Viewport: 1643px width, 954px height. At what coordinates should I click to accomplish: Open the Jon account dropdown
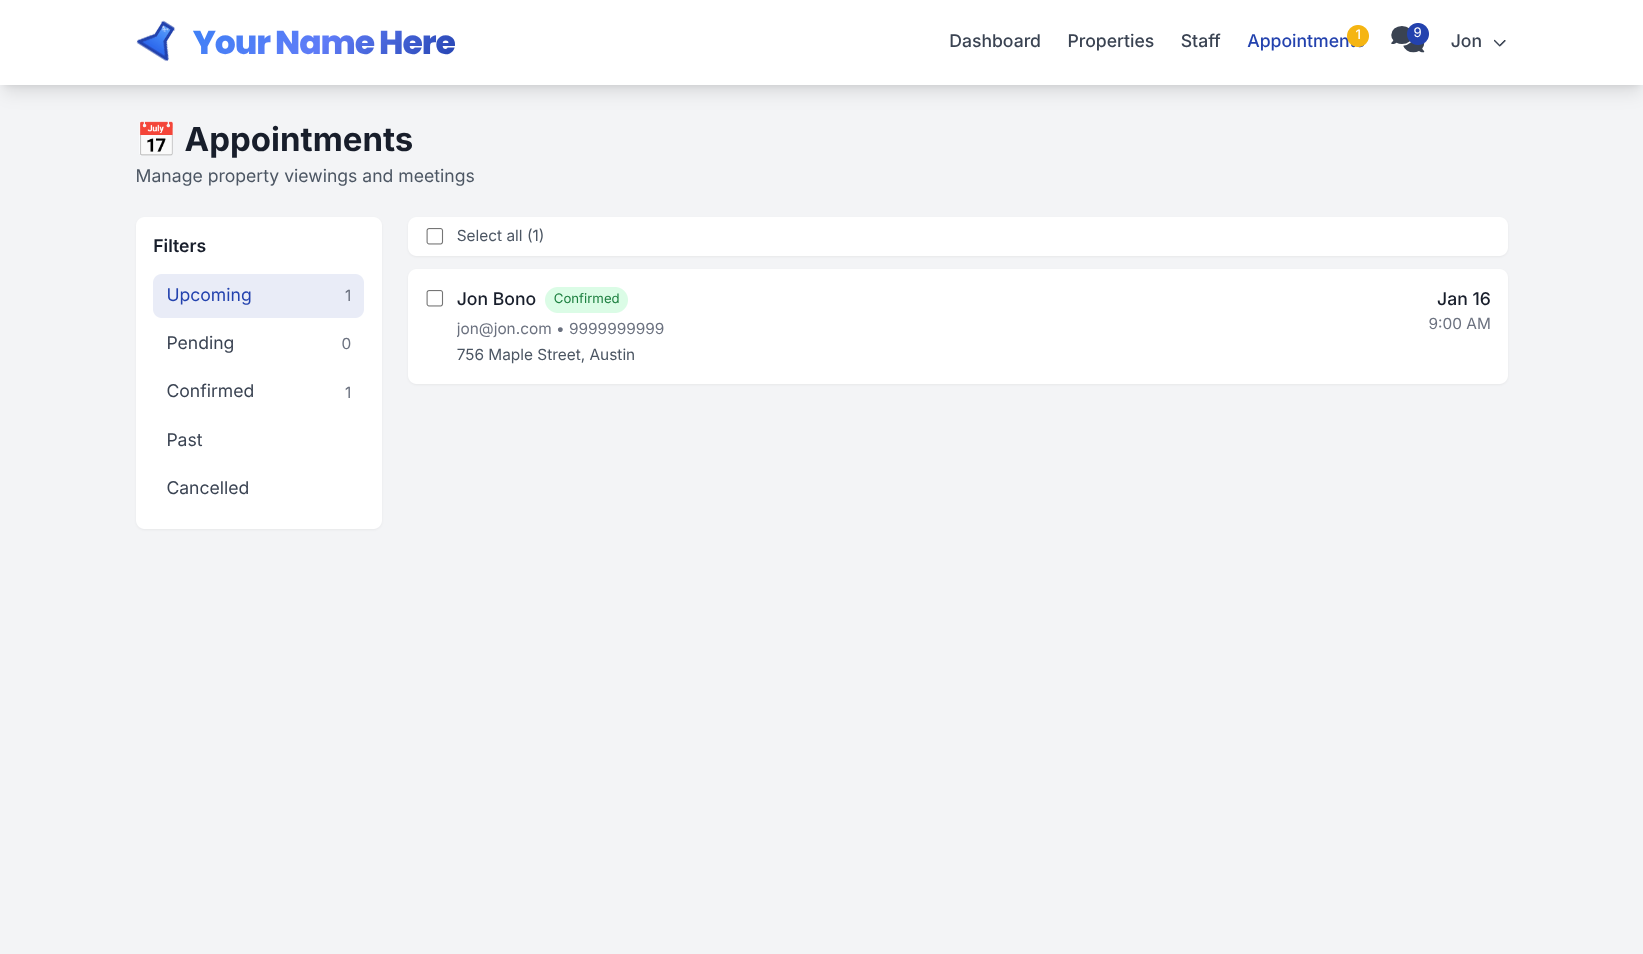(1466, 41)
